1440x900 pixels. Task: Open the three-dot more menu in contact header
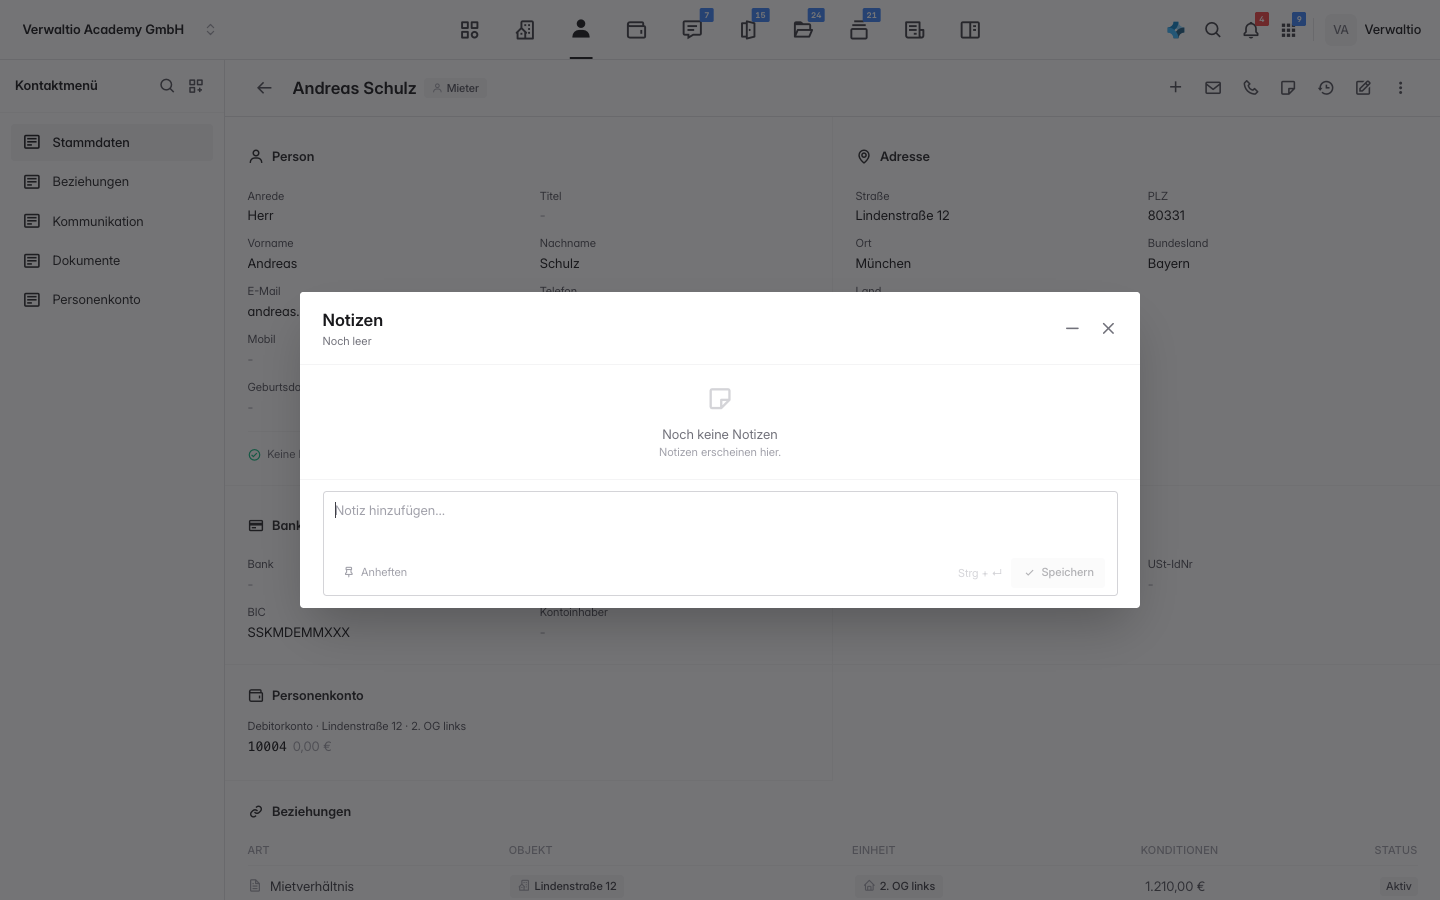tap(1401, 88)
